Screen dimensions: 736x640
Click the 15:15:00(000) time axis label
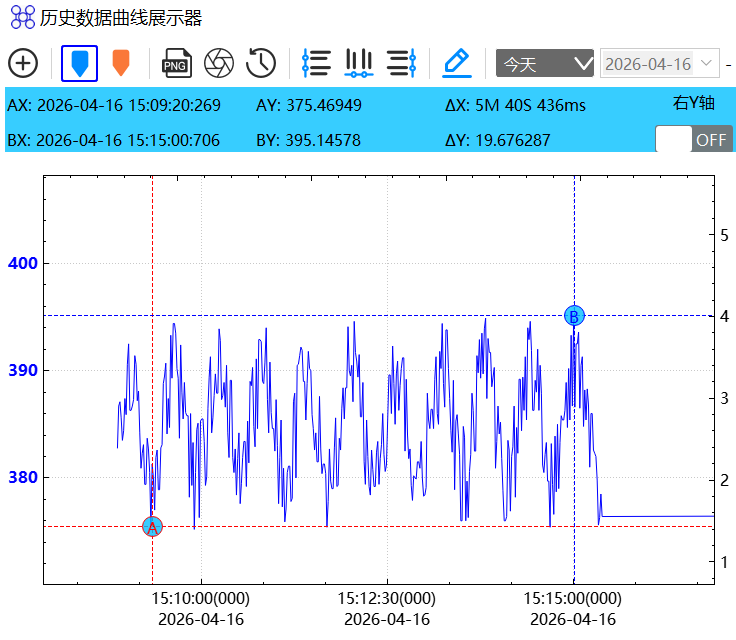[573, 599]
